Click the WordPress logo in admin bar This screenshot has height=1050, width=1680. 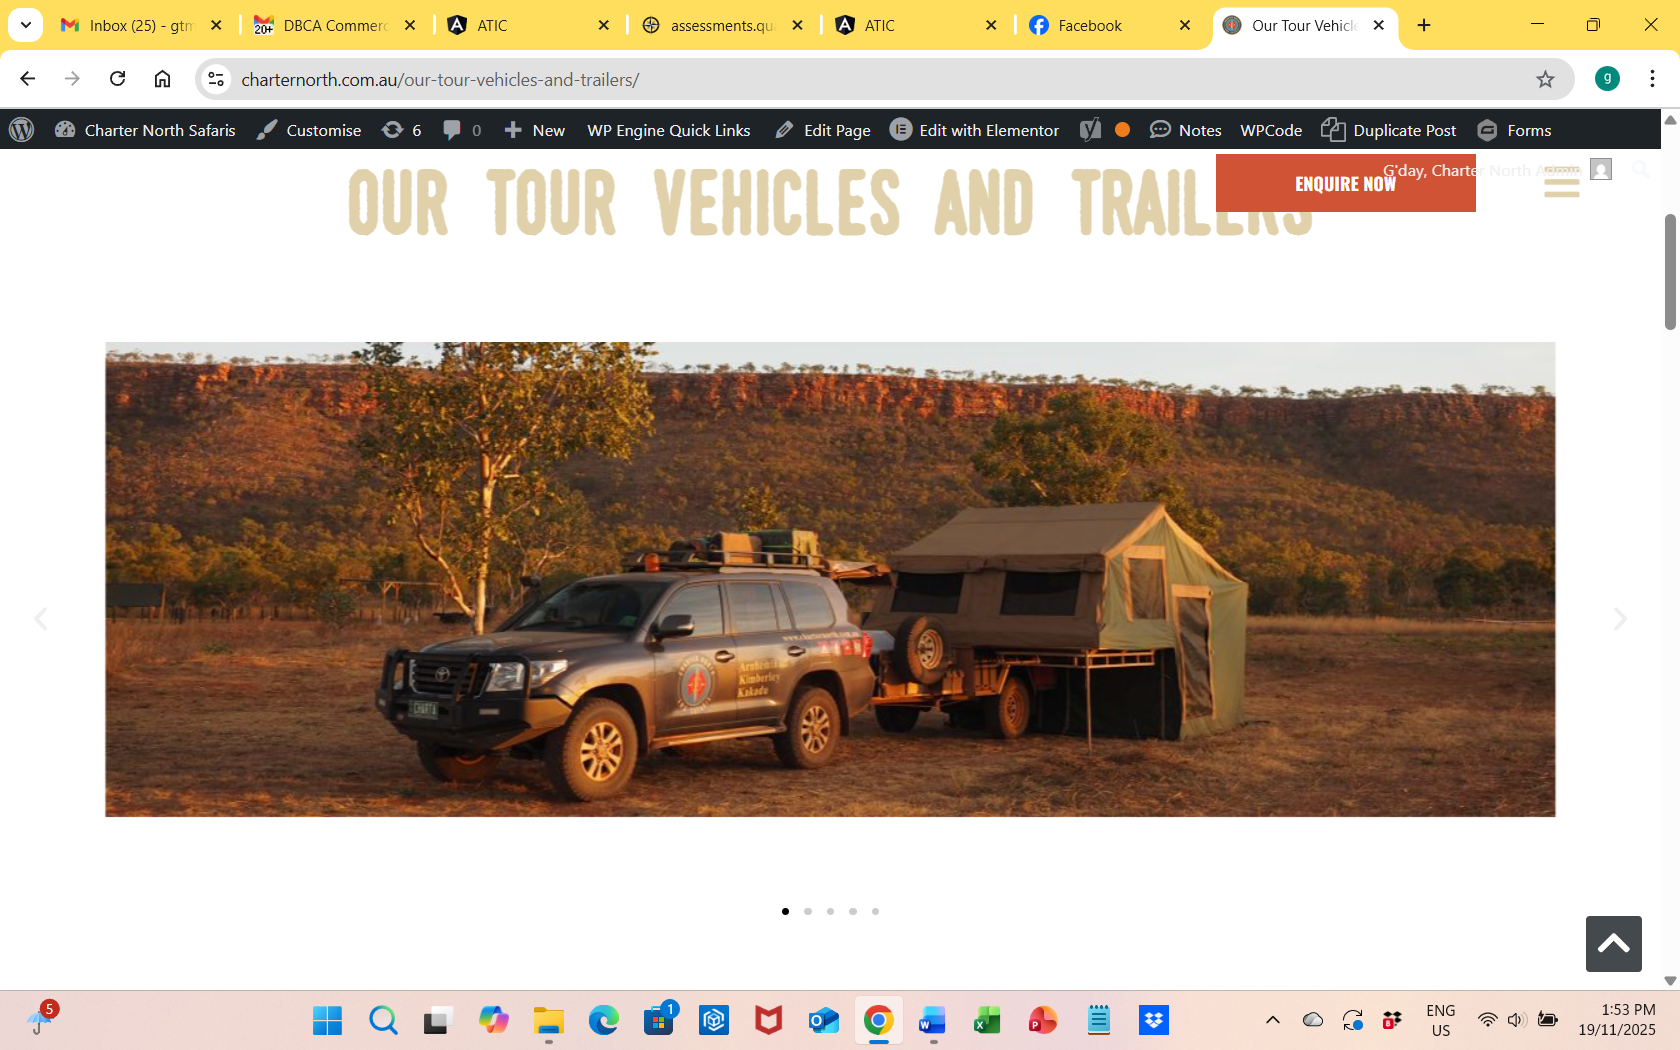pyautogui.click(x=21, y=130)
